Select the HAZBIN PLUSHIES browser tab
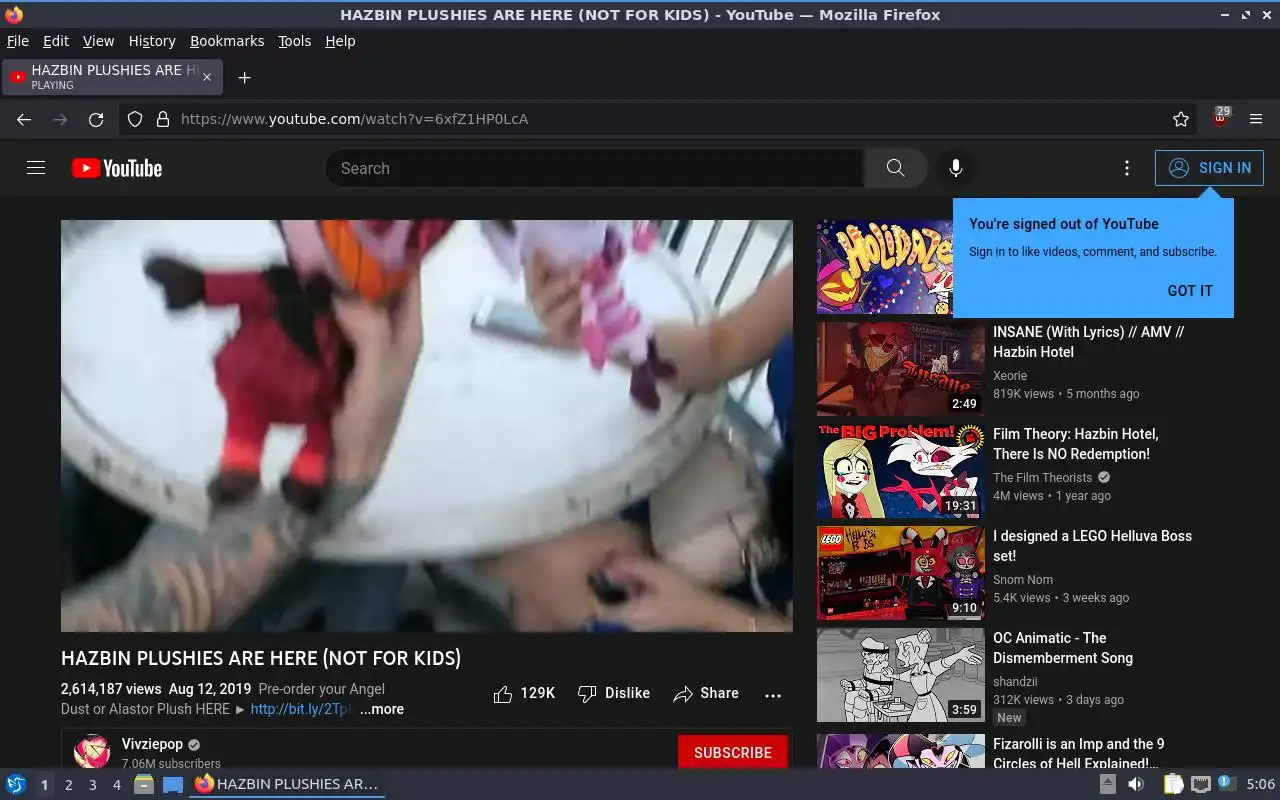 tap(112, 77)
